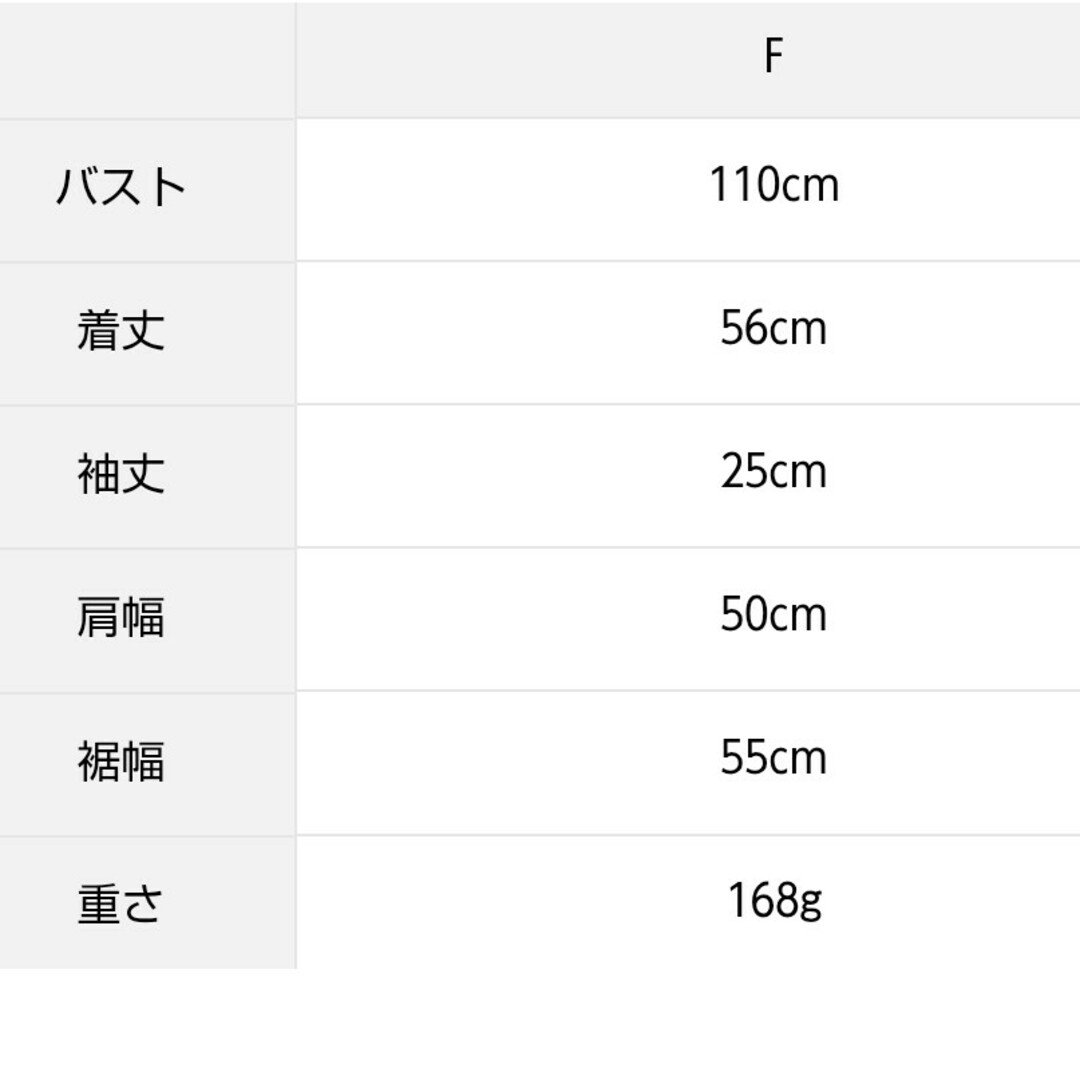The image size is (1080, 1080).
Task: Select the 袖丈 row label
Action: 121,473
